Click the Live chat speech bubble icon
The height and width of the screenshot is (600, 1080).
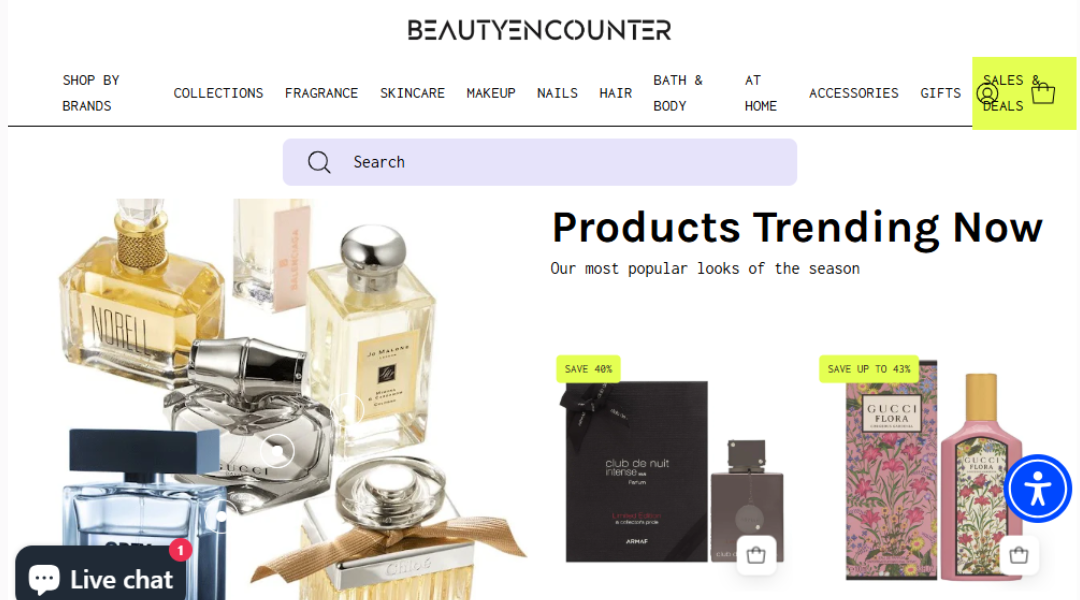pyautogui.click(x=44, y=579)
